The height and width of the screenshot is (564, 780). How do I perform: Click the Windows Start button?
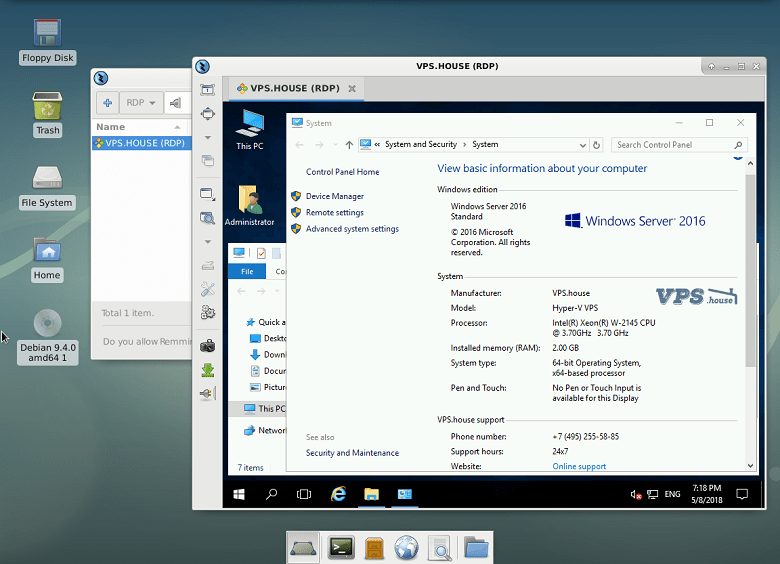click(240, 494)
